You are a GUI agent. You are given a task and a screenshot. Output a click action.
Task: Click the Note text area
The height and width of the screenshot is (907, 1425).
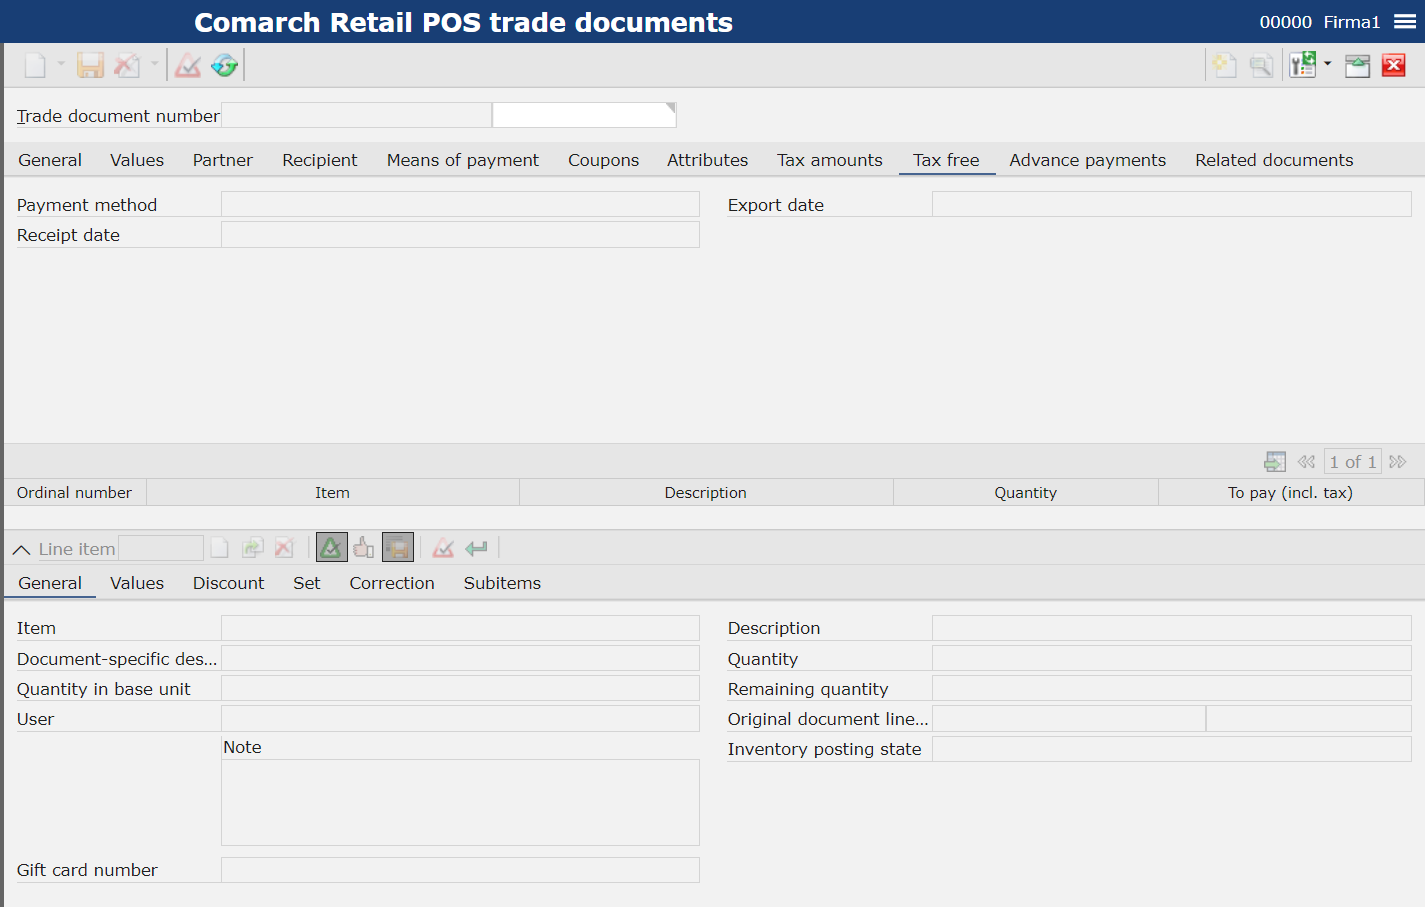(x=460, y=802)
